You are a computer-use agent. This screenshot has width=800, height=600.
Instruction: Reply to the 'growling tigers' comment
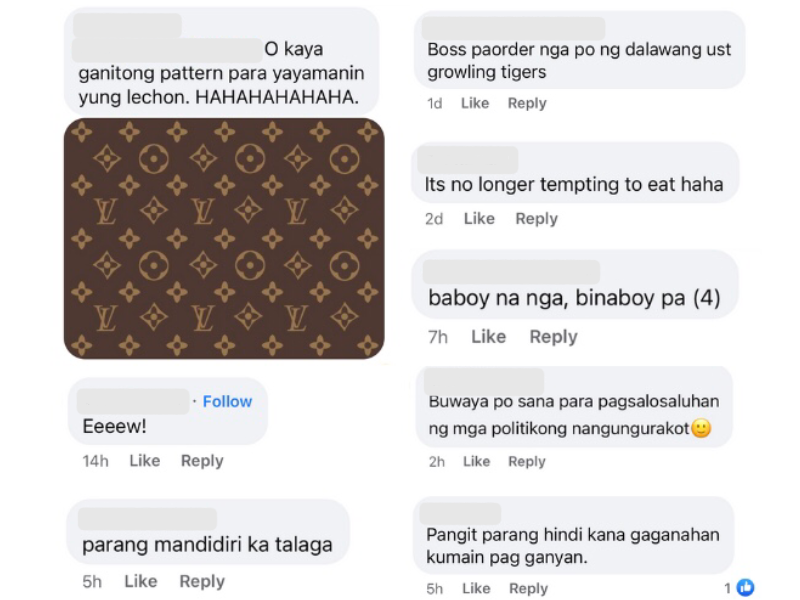pos(527,103)
